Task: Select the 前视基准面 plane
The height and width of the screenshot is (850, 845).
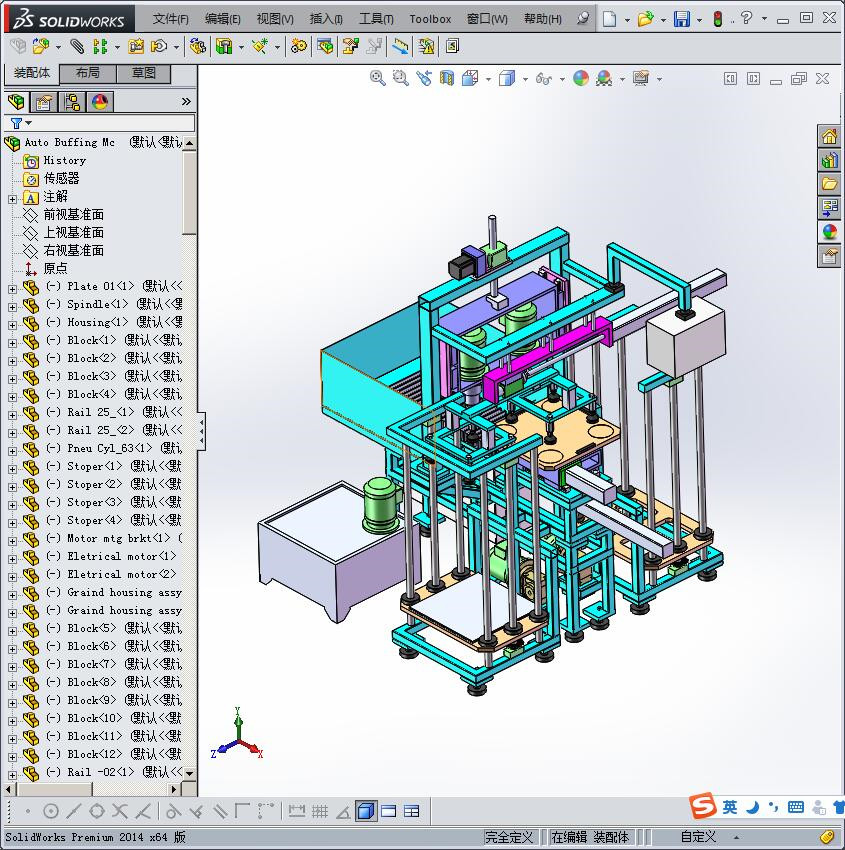Action: click(73, 215)
